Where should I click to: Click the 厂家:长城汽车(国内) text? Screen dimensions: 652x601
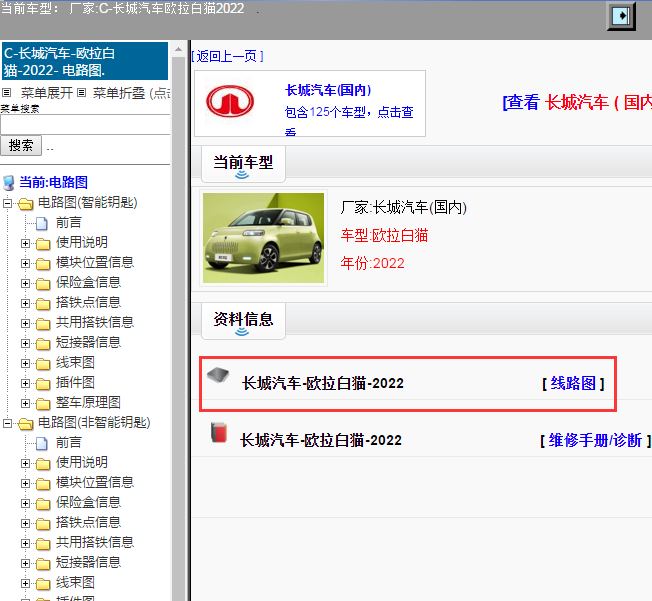[x=403, y=207]
